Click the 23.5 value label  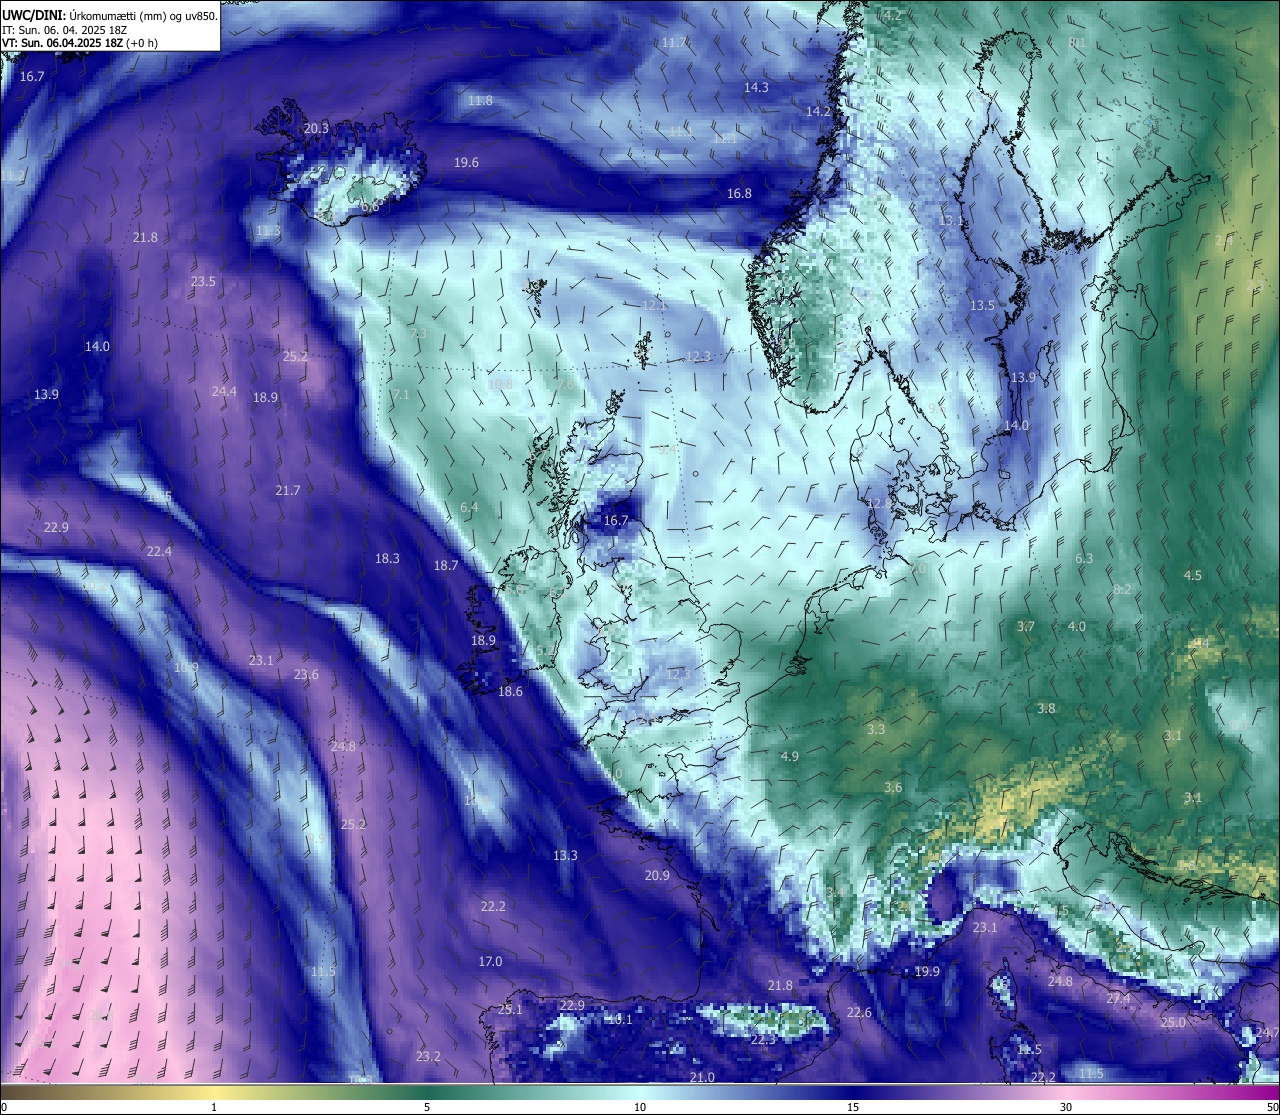203,282
